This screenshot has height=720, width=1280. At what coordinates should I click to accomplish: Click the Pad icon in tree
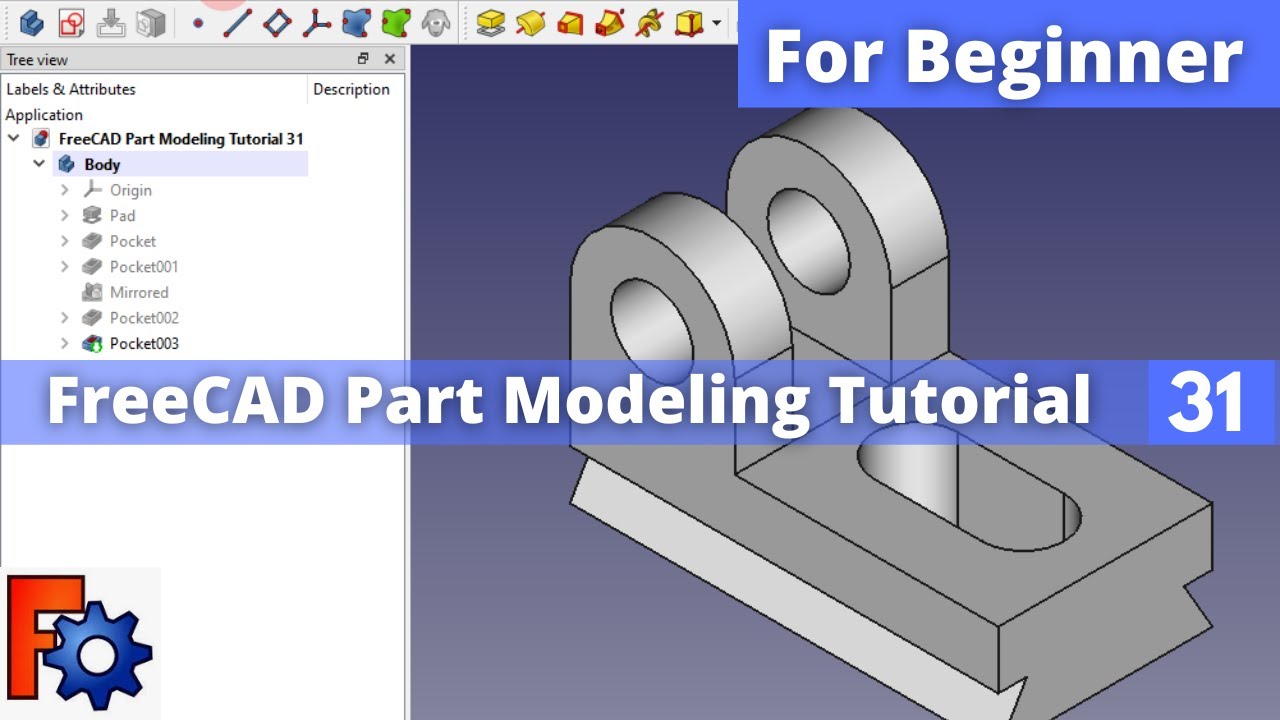[93, 215]
